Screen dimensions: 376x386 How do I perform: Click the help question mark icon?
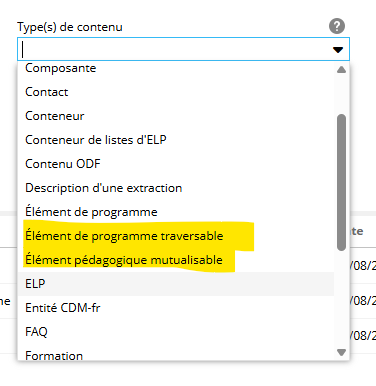(x=337, y=26)
